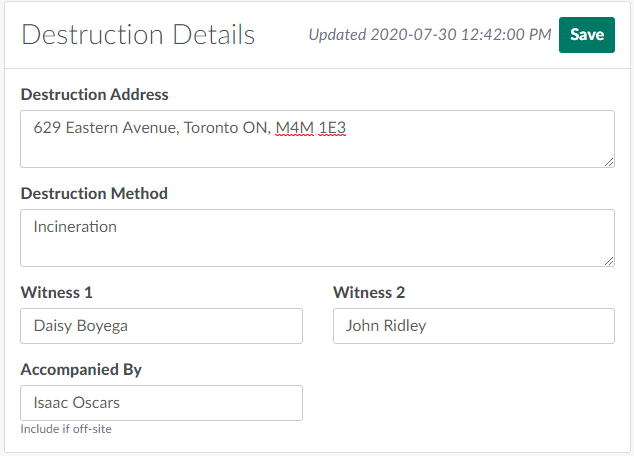Click the underlined postal code part 1E3
Viewport: 634px width, 456px height.
[332, 128]
